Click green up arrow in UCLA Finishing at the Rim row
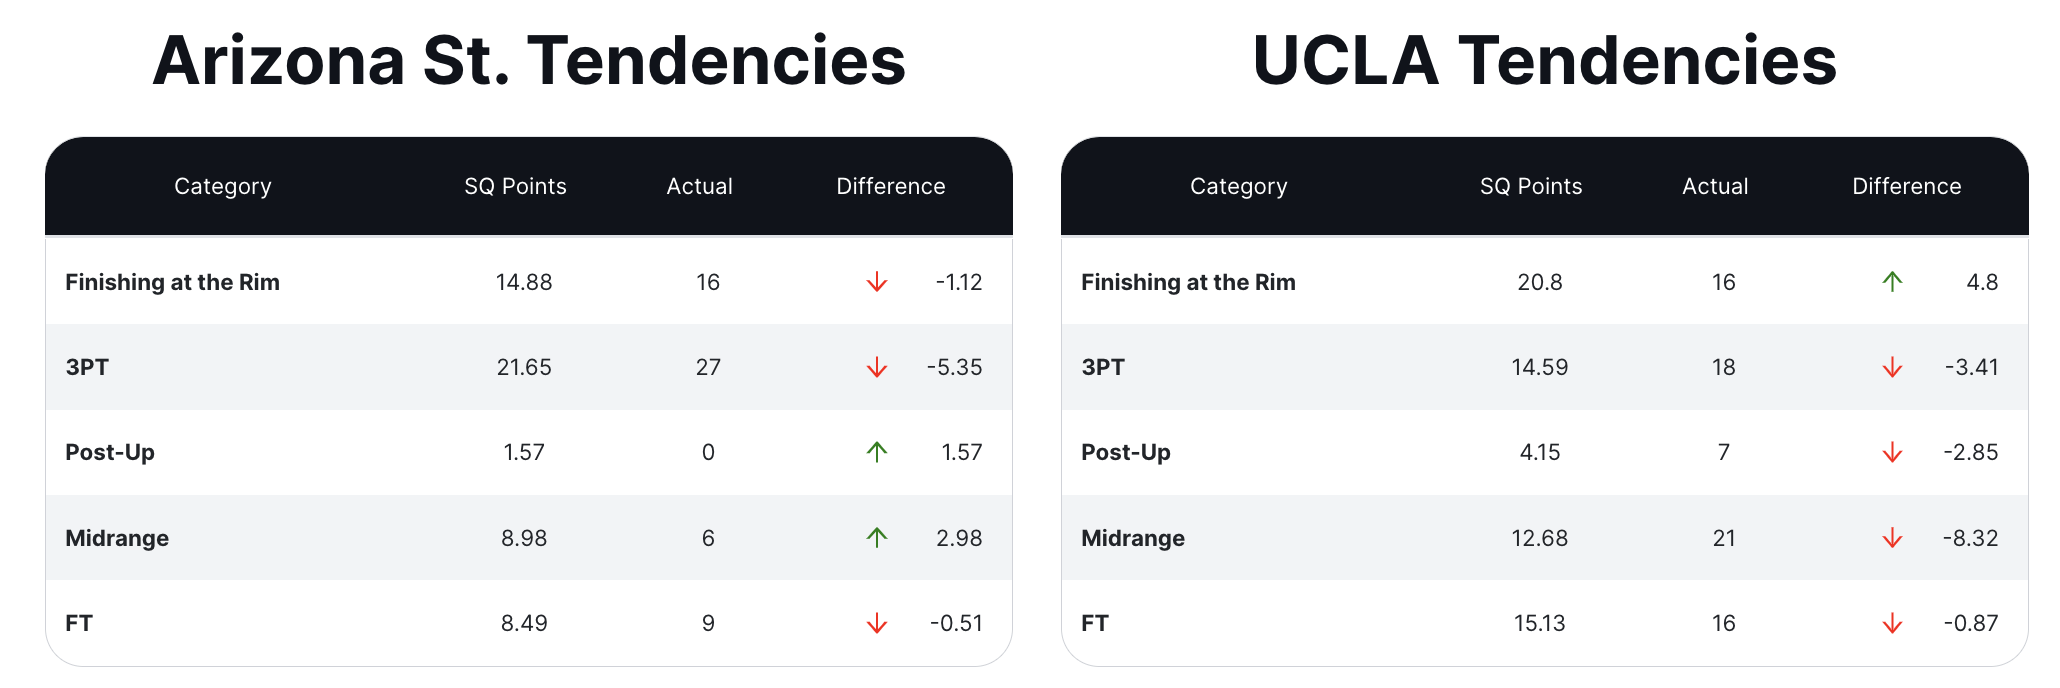This screenshot has width=2060, height=688. pyautogui.click(x=1892, y=282)
